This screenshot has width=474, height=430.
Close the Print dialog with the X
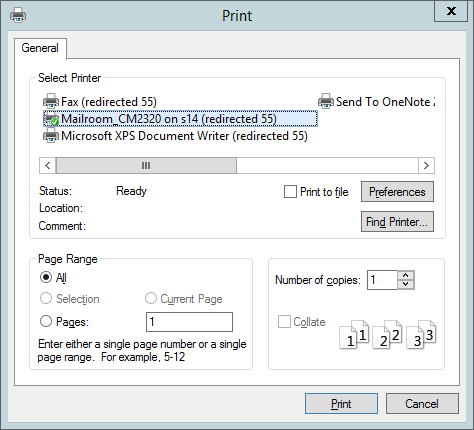pos(451,11)
